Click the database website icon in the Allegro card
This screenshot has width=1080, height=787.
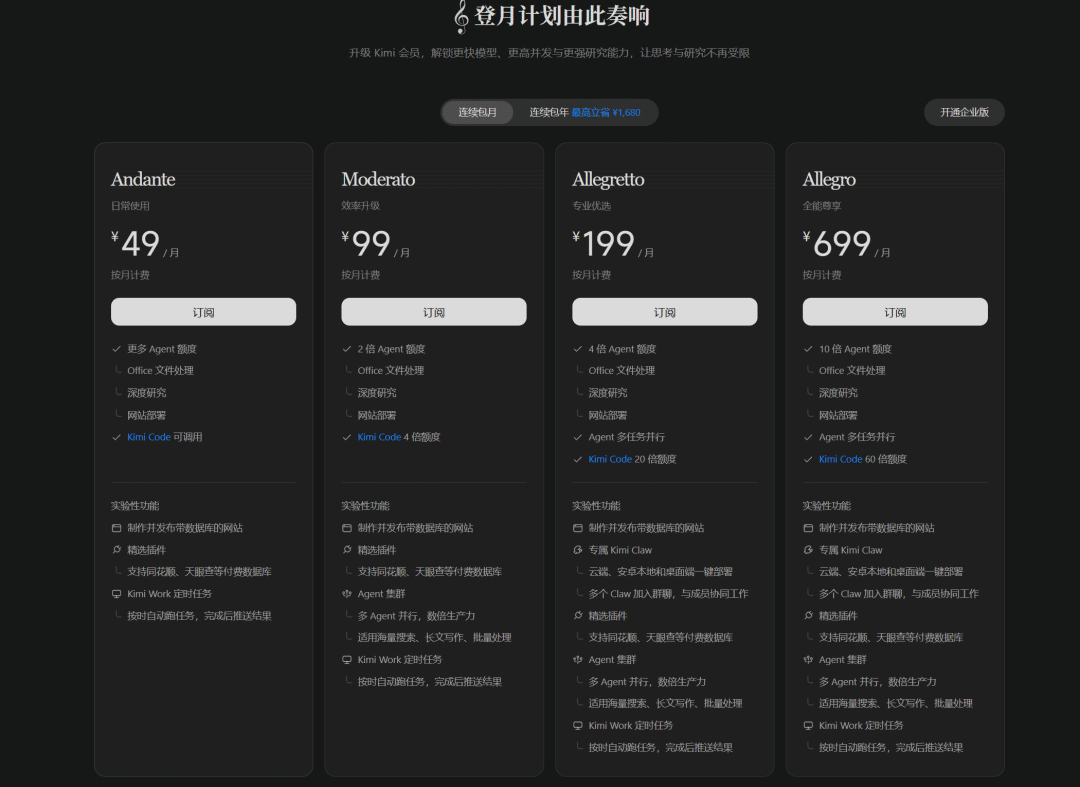click(808, 528)
